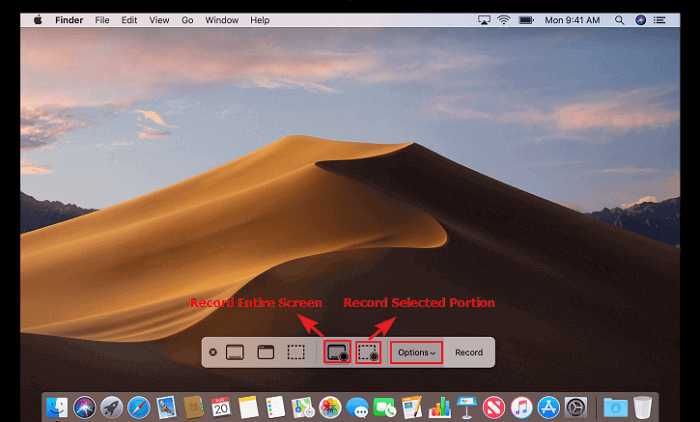
Task: Select Capture Selected Window tool
Action: (x=266, y=352)
